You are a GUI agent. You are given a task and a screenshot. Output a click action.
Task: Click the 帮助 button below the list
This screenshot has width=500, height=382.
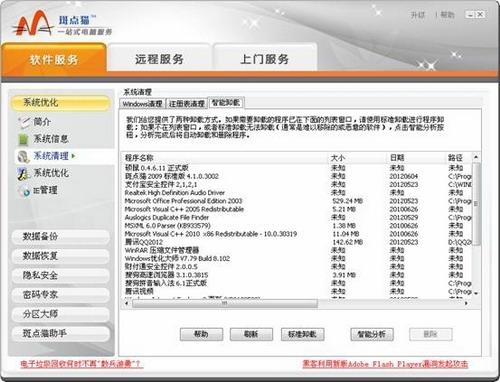[201, 334]
